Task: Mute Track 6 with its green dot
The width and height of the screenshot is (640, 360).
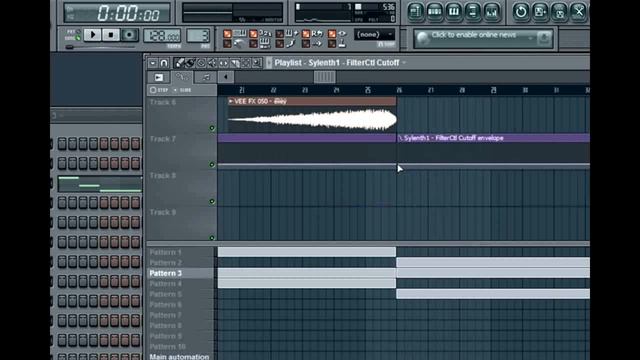Action: [x=212, y=128]
